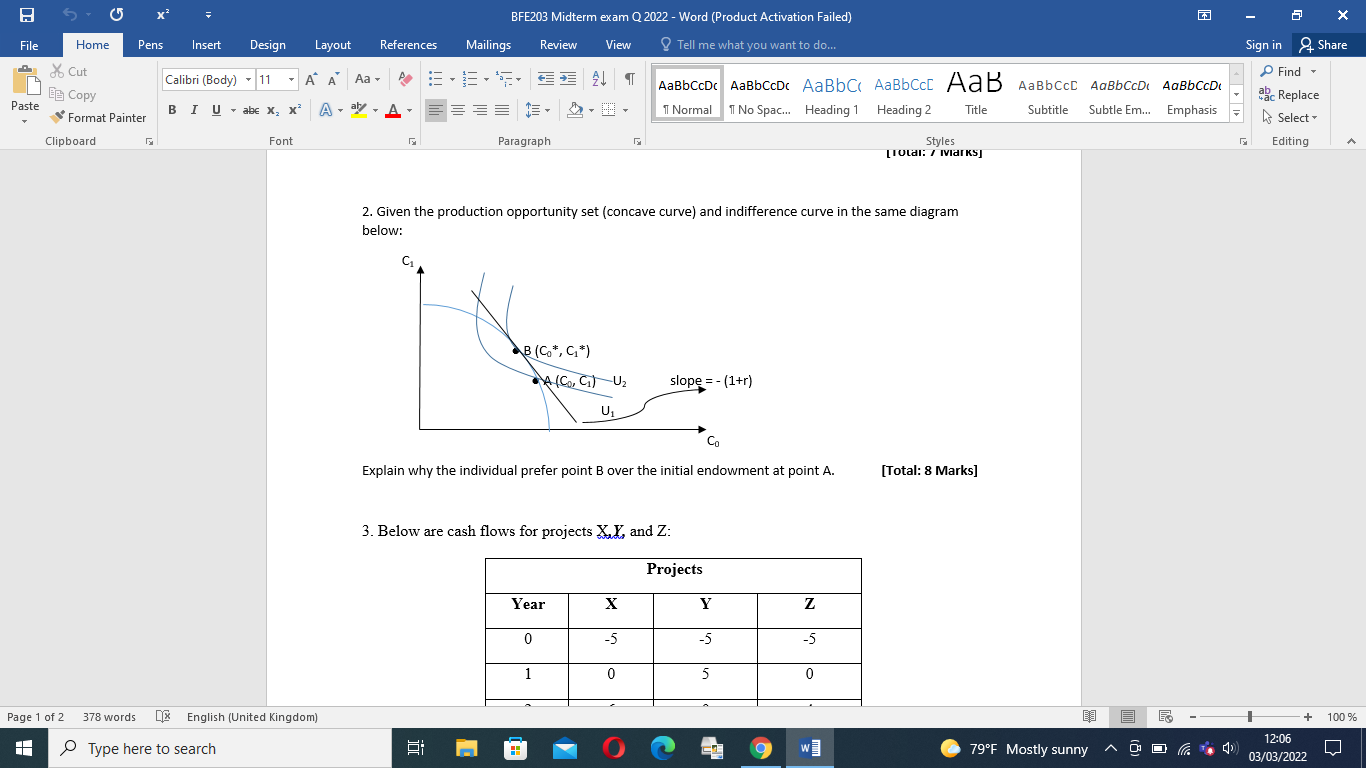1366x768 pixels.
Task: Click Replace in Editing group
Action: [1290, 95]
